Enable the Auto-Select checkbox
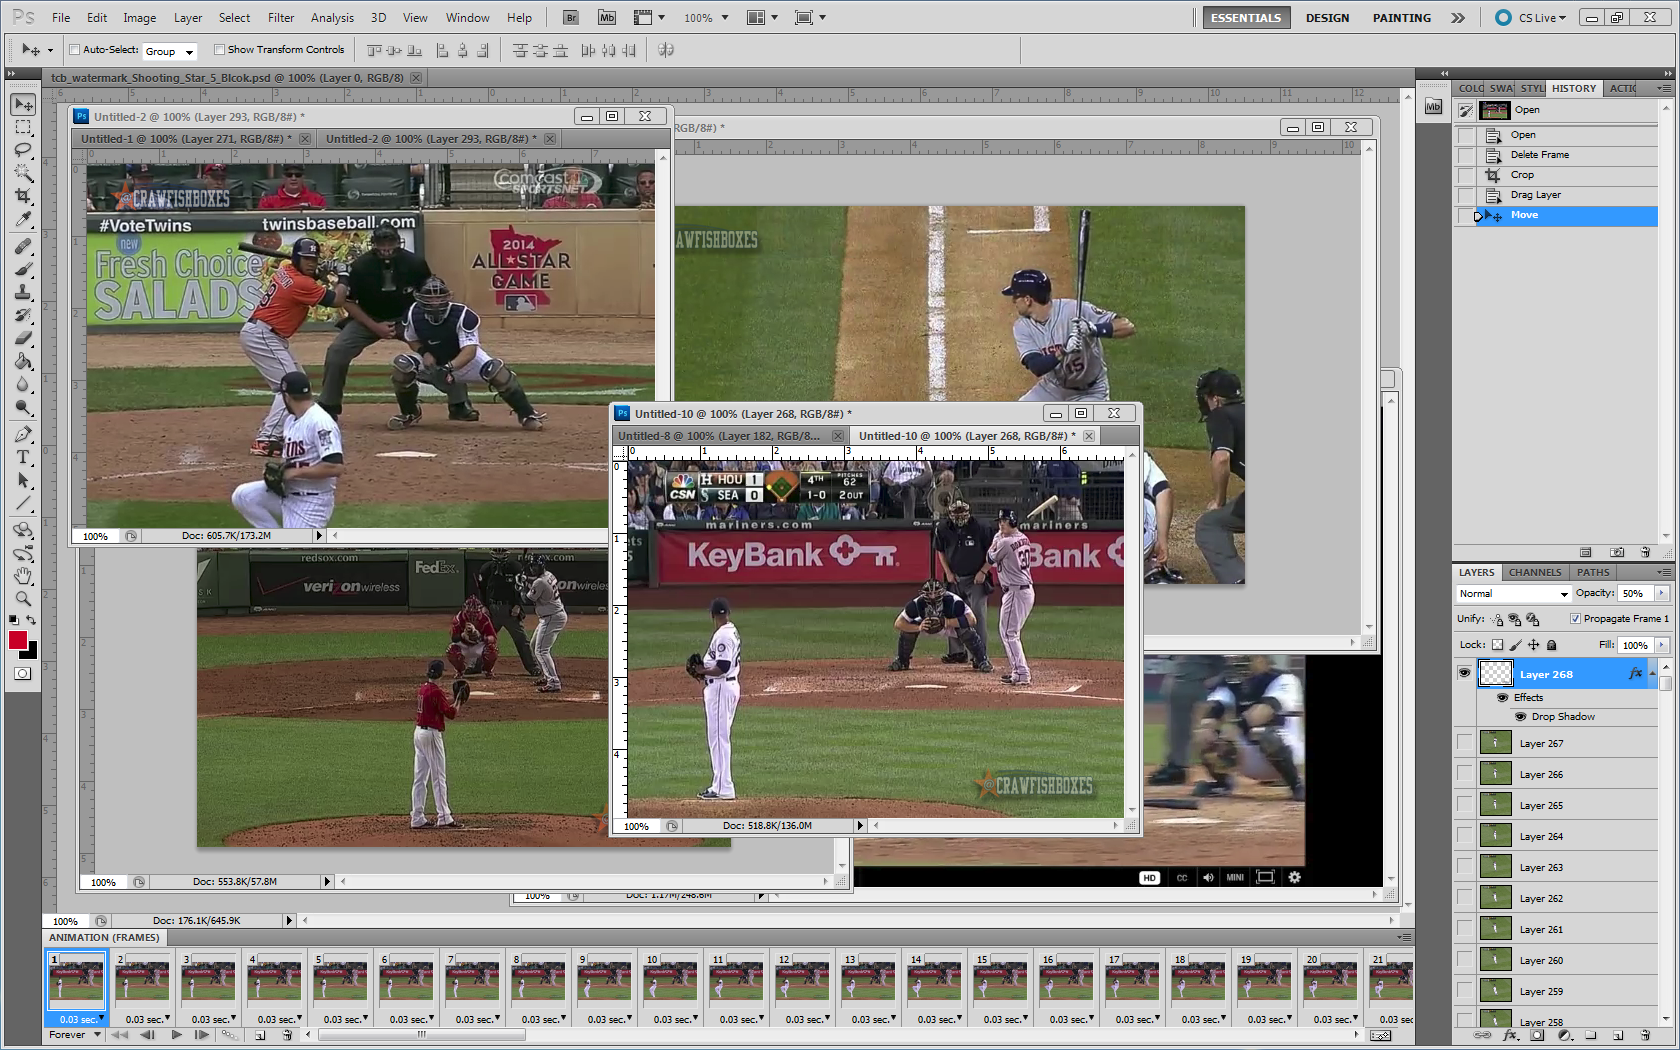Image resolution: width=1680 pixels, height=1050 pixels. pos(75,50)
